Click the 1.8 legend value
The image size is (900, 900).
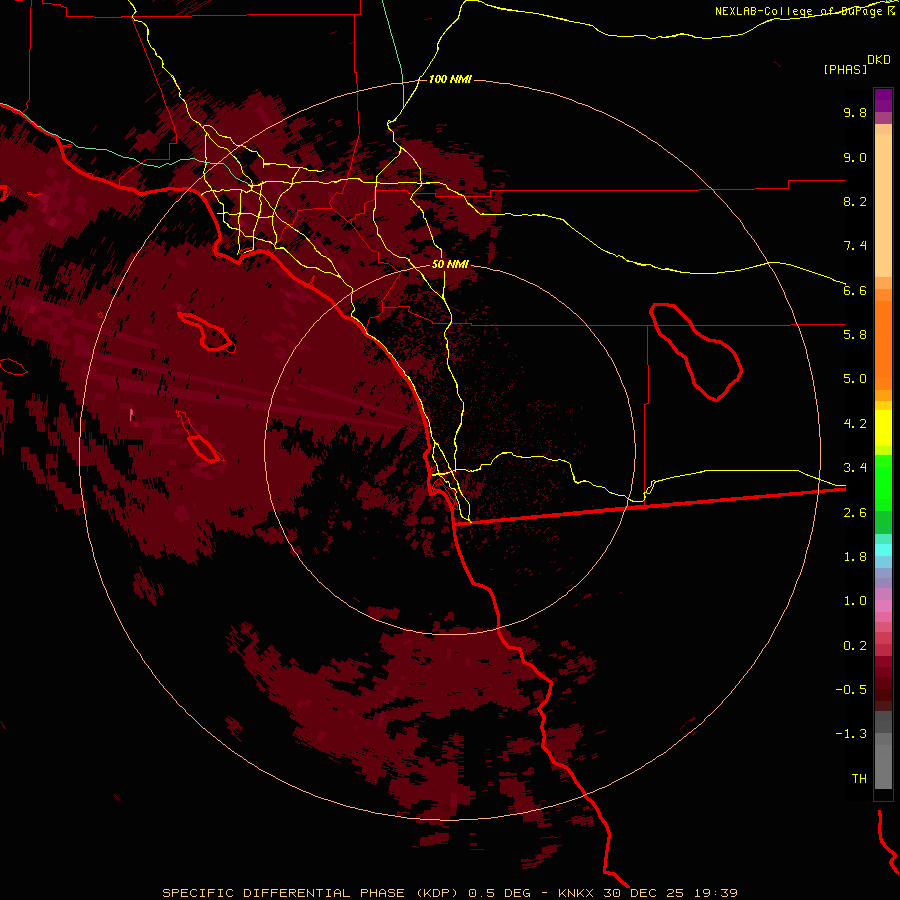tap(855, 557)
